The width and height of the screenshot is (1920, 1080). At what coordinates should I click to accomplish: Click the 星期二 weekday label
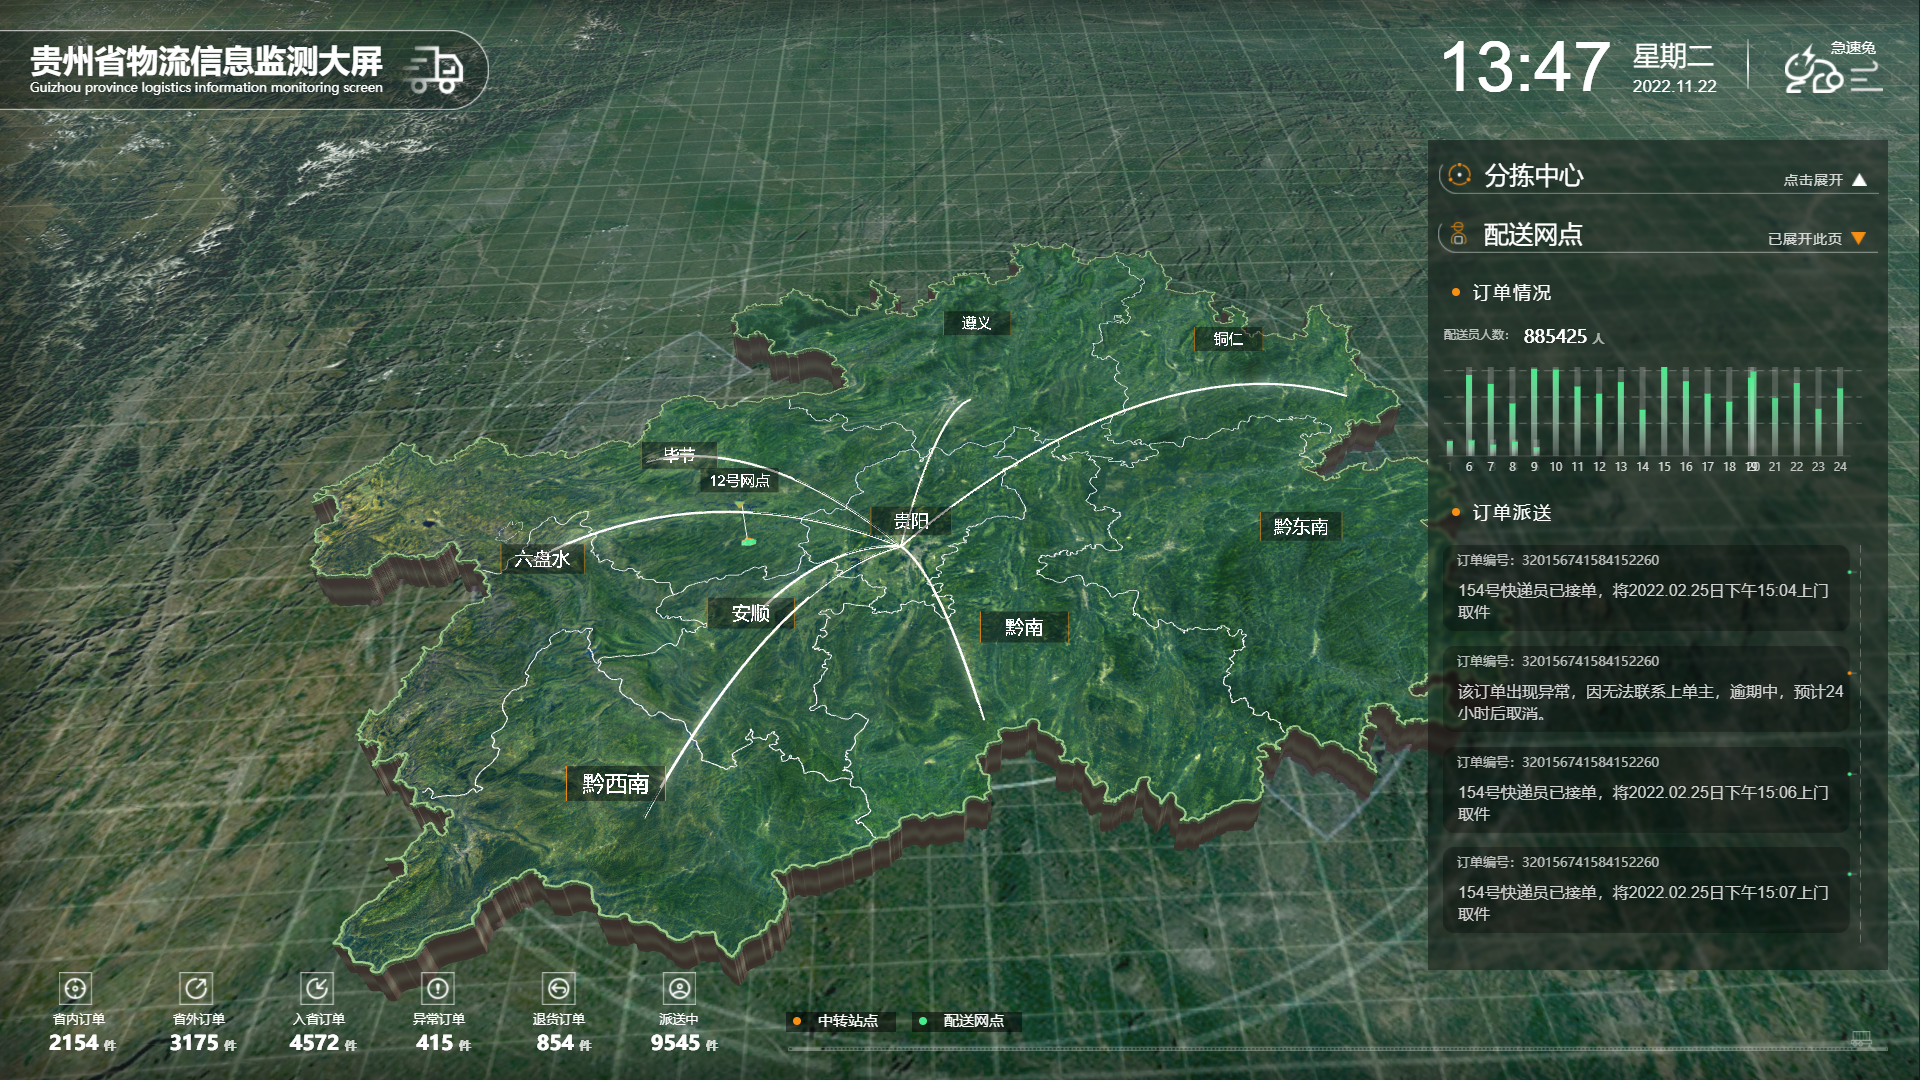pyautogui.click(x=1674, y=56)
